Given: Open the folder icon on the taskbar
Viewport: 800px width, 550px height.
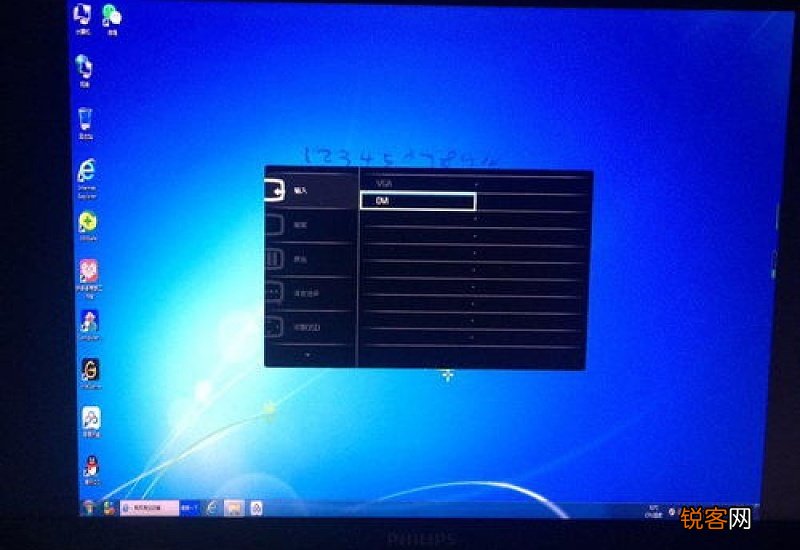Looking at the screenshot, I should tap(234, 508).
